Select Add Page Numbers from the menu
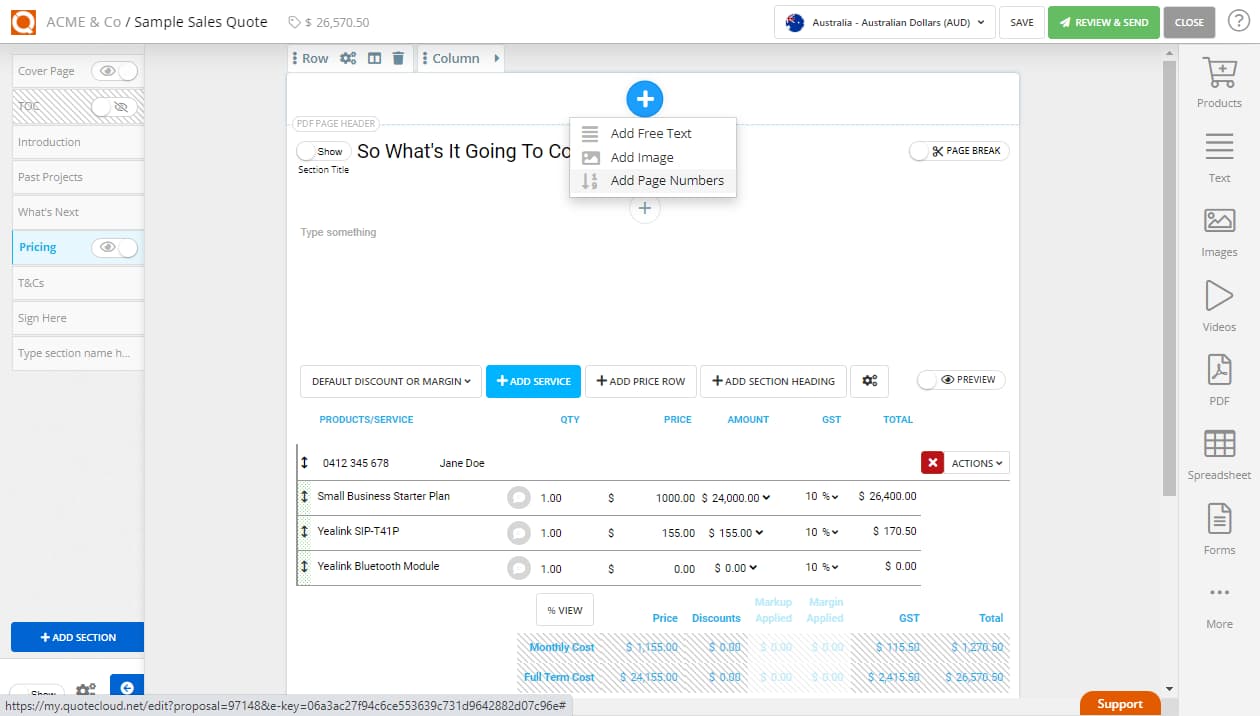1260x716 pixels. (666, 180)
